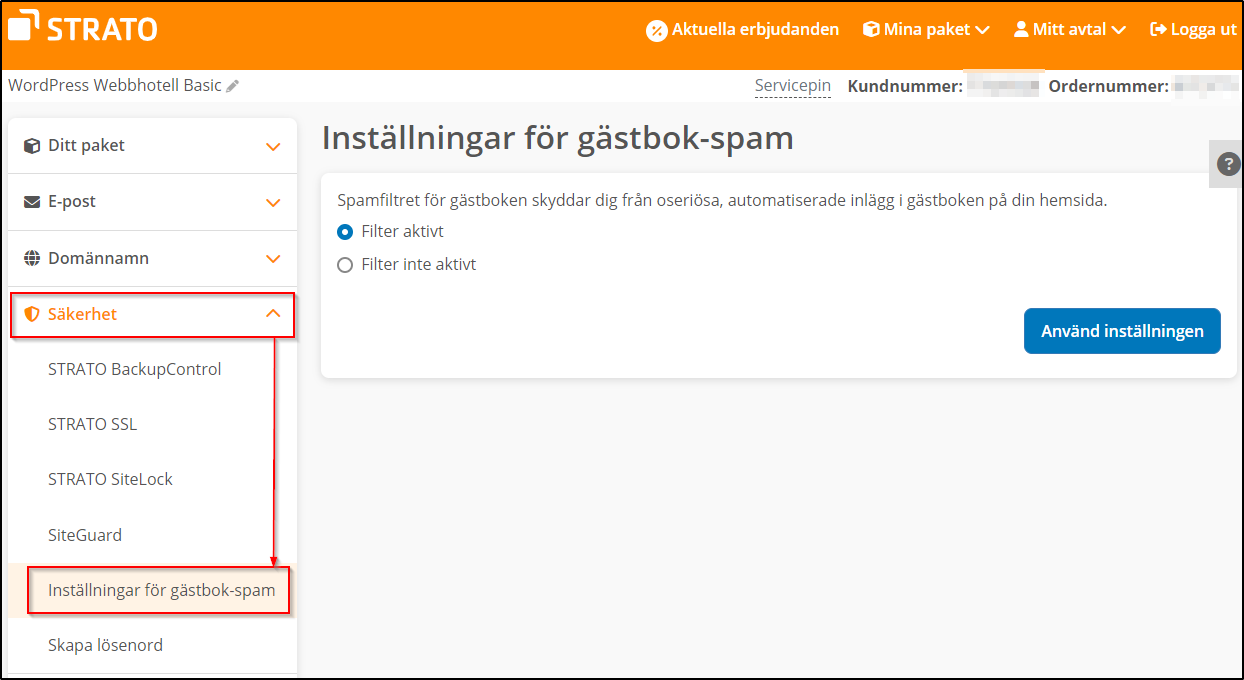Click the discount icon beside Aktuella erbjudanden
The width and height of the screenshot is (1244, 680).
pos(657,29)
